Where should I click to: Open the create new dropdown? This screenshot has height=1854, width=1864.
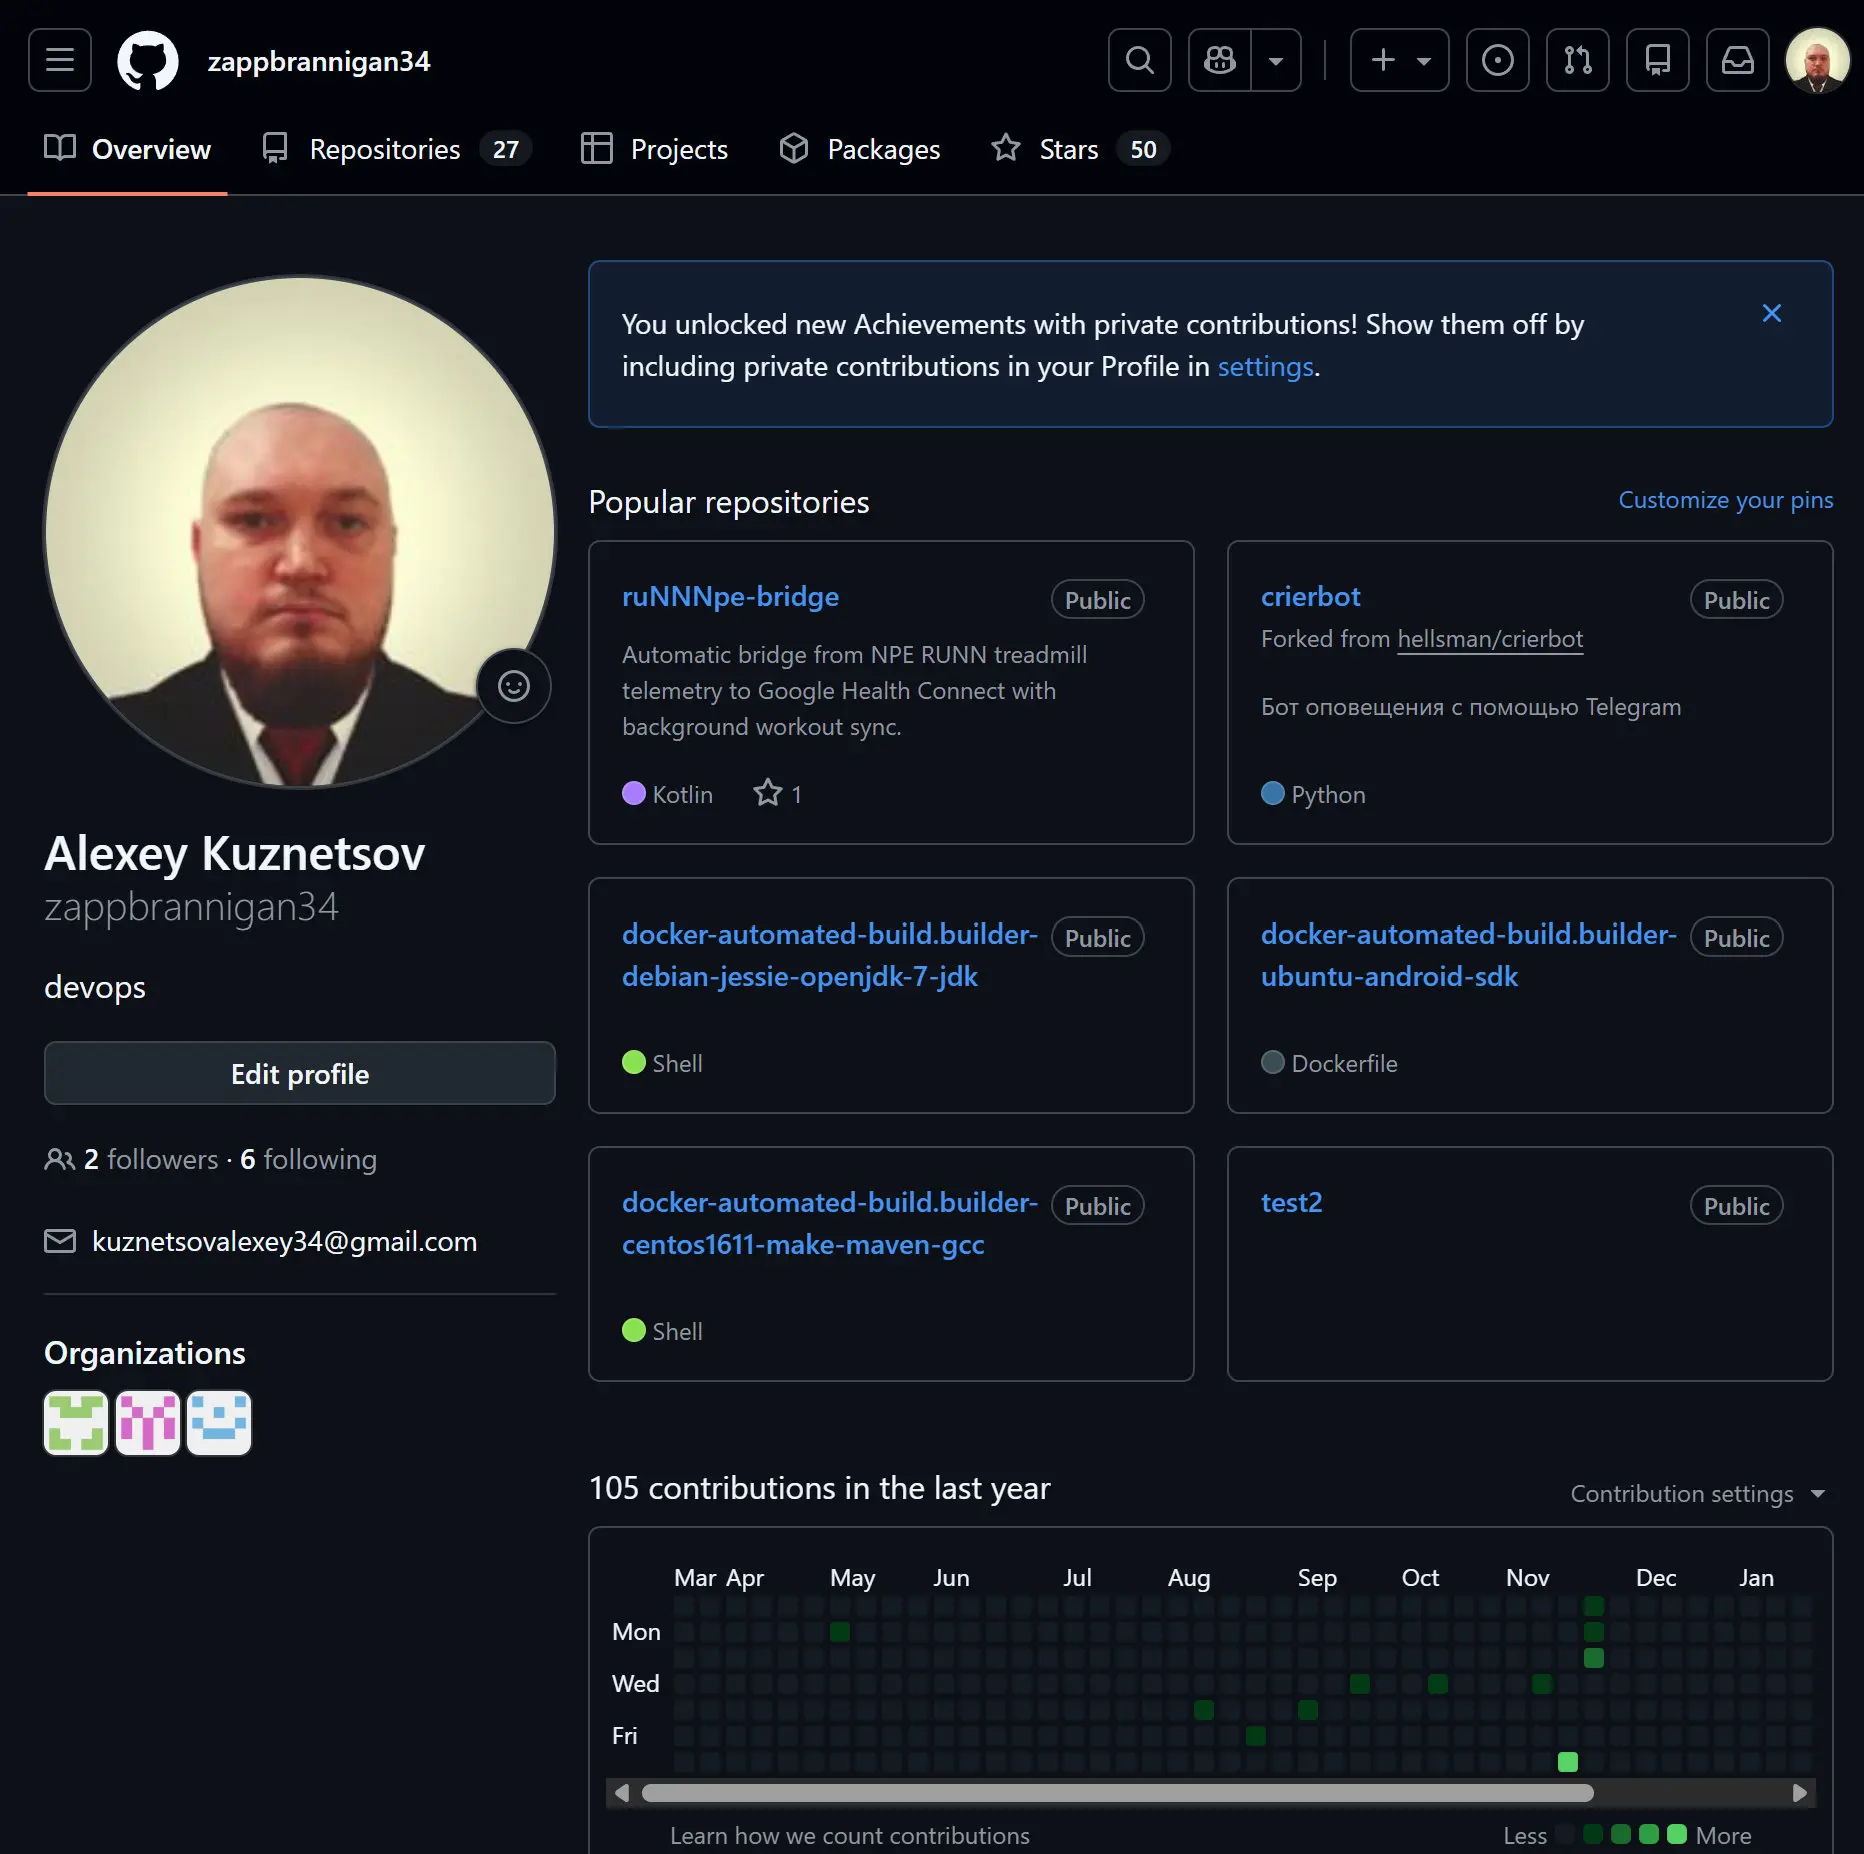1399,60
